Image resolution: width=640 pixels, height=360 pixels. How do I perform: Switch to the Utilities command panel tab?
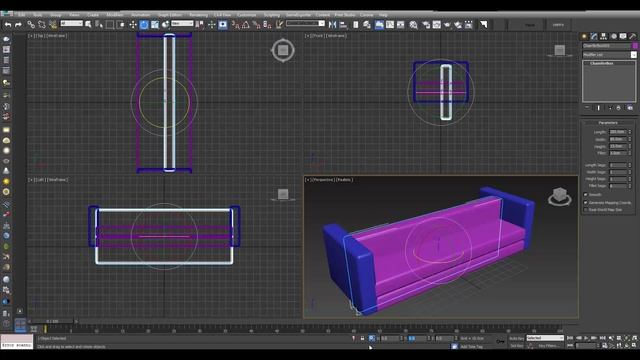click(632, 36)
